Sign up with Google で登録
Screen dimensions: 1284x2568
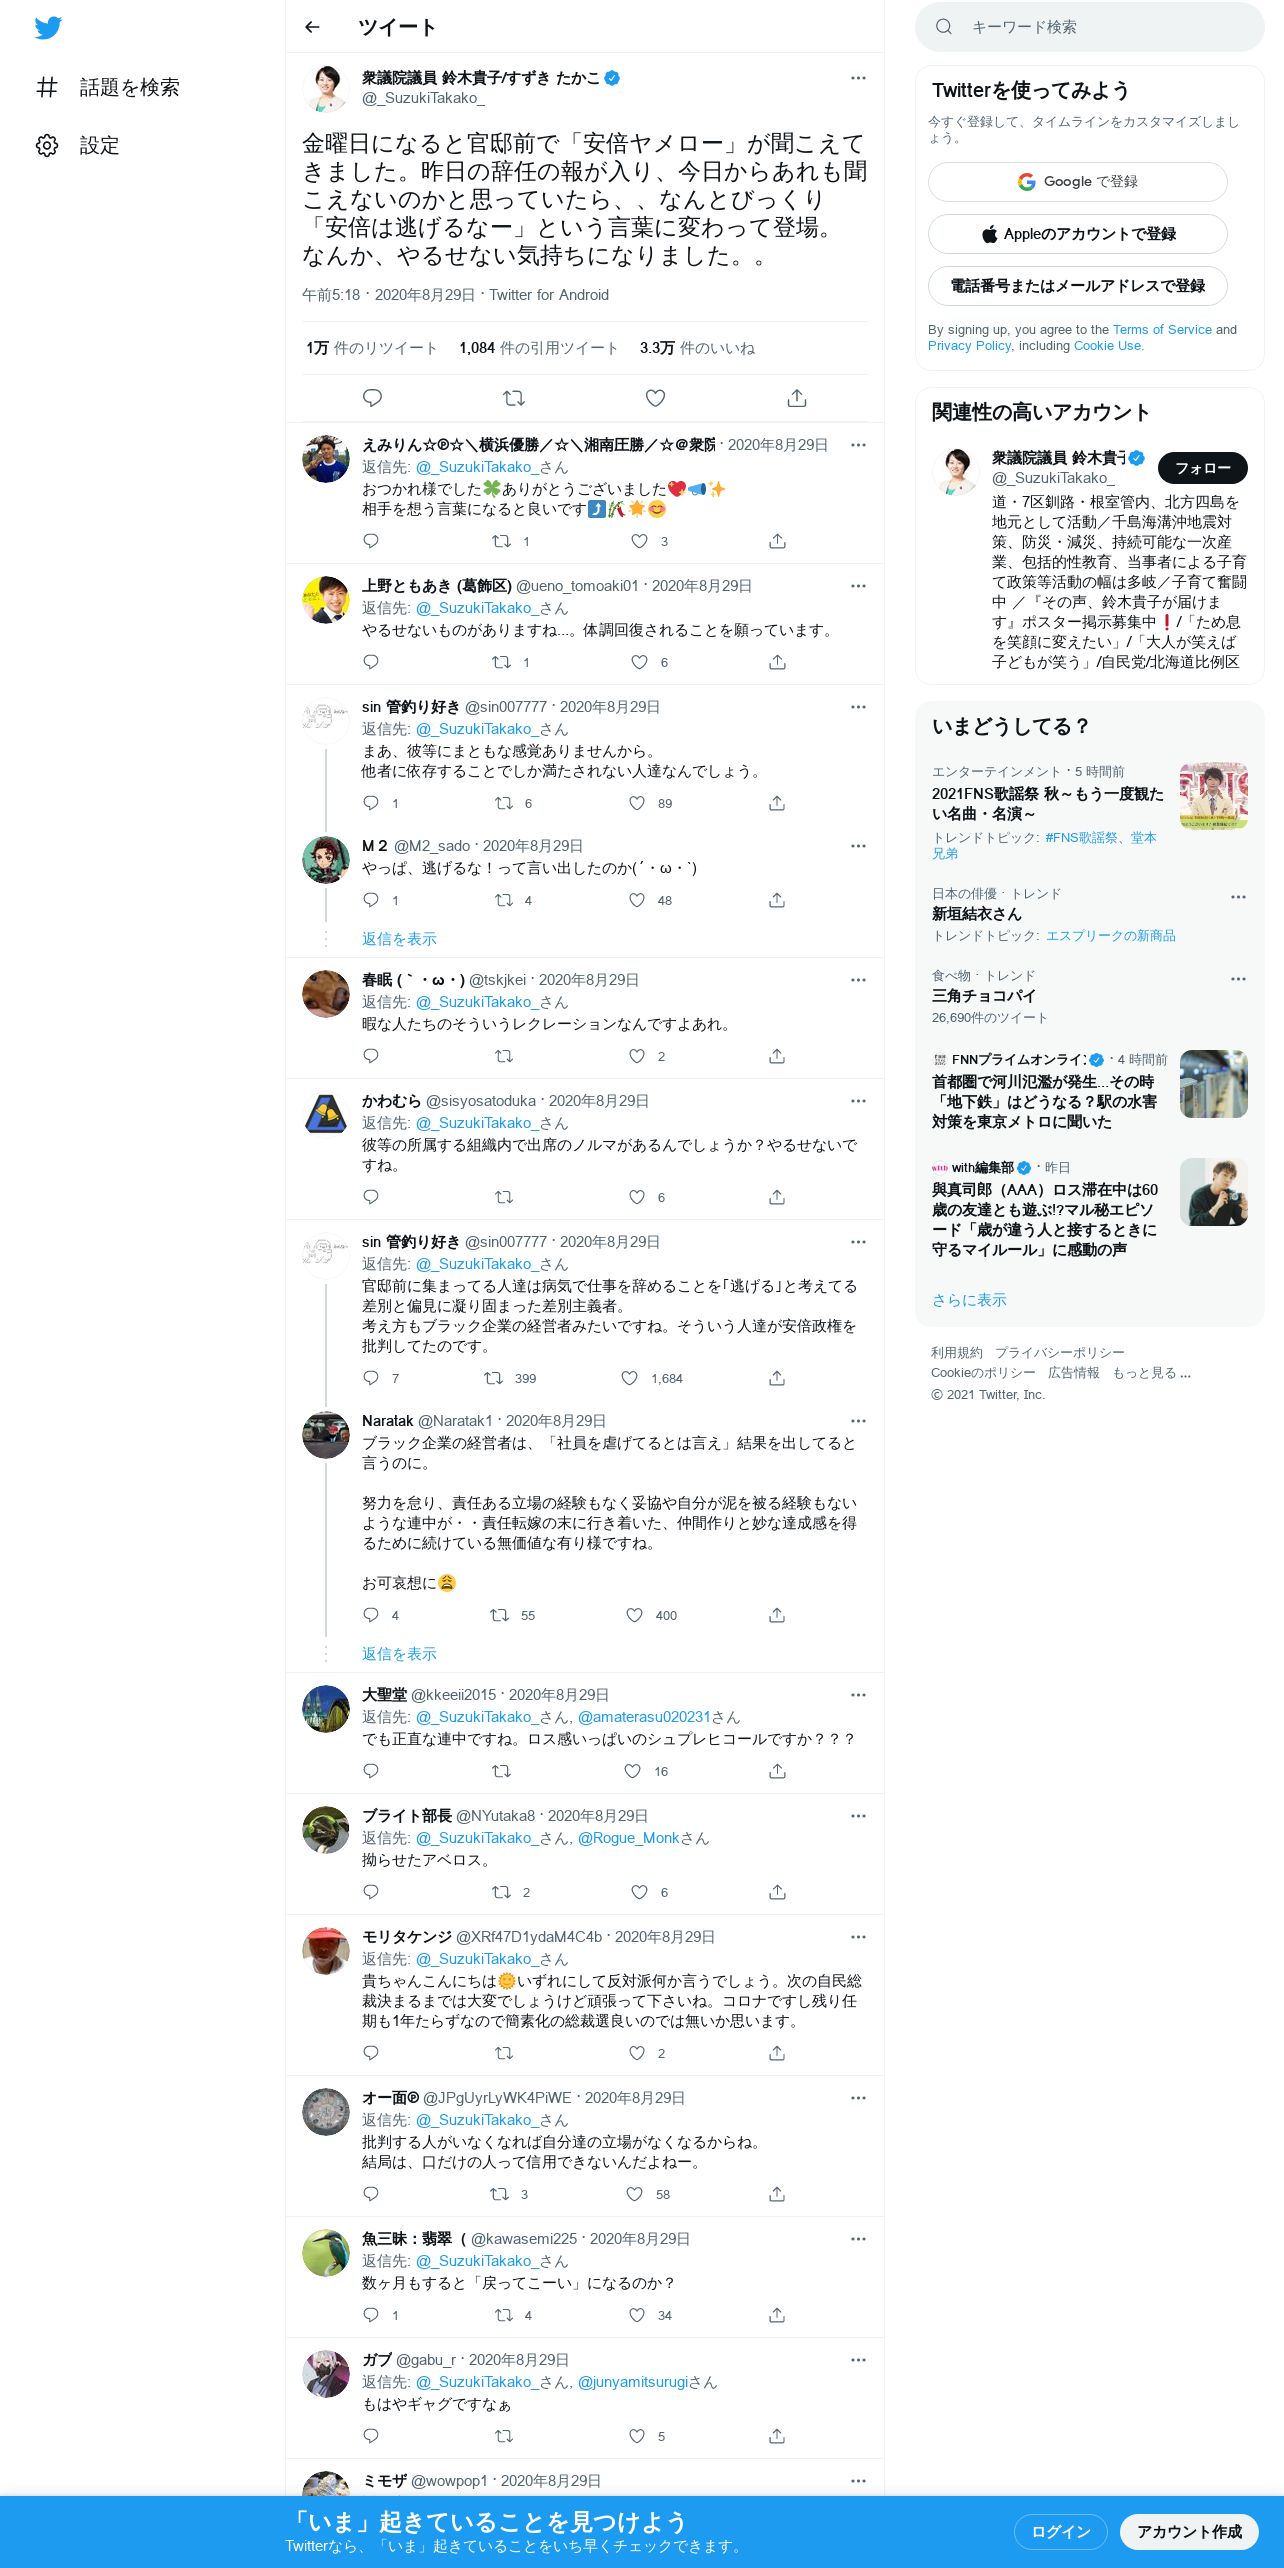(x=1078, y=182)
